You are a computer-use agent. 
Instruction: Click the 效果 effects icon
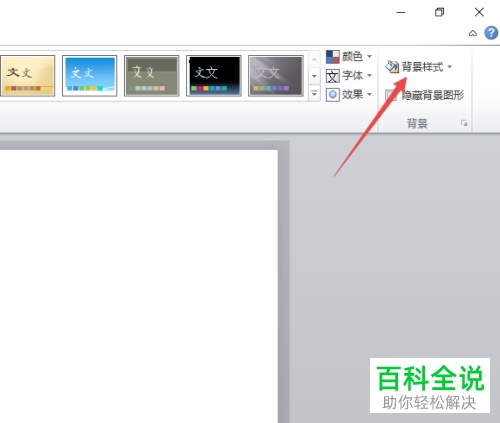click(332, 95)
